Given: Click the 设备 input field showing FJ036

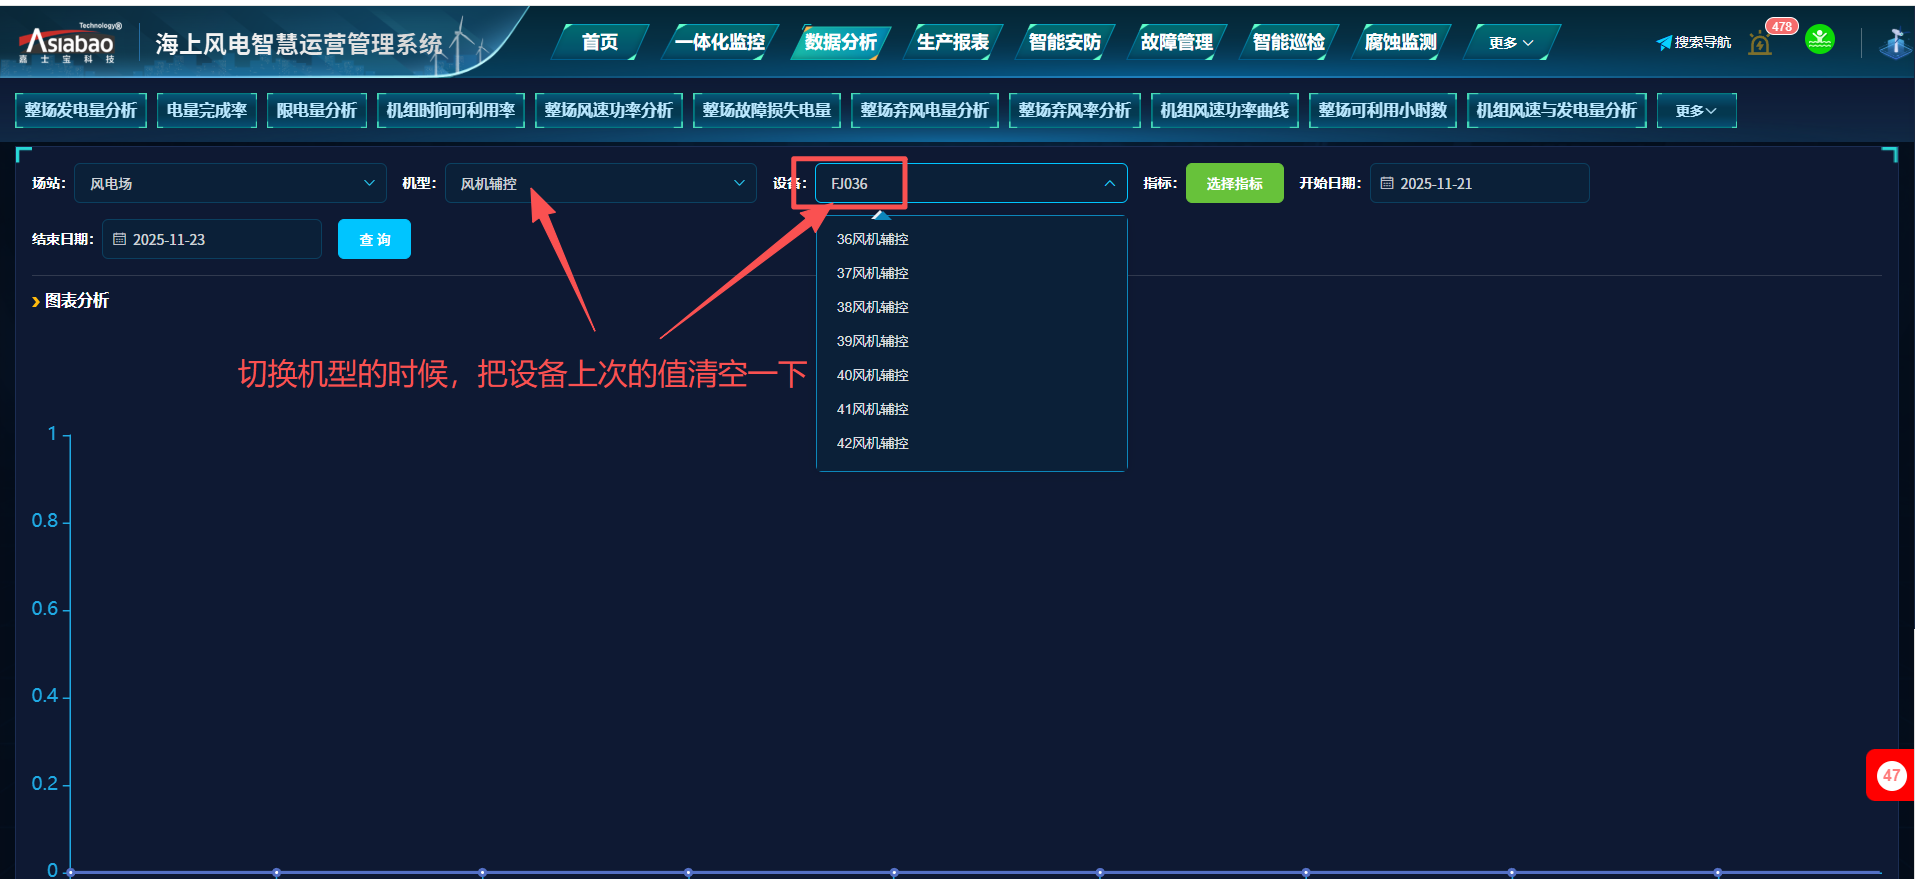Looking at the screenshot, I should pyautogui.click(x=960, y=184).
